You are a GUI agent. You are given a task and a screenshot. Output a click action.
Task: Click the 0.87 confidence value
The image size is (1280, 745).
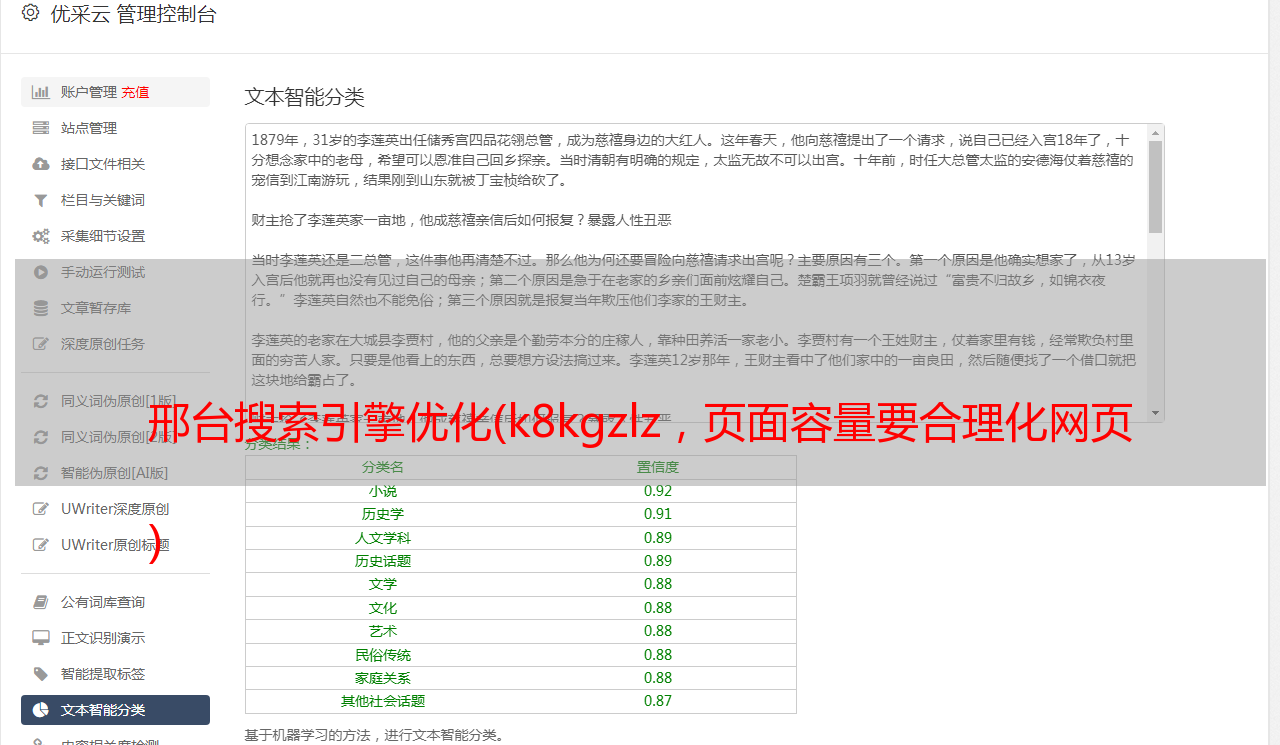658,701
